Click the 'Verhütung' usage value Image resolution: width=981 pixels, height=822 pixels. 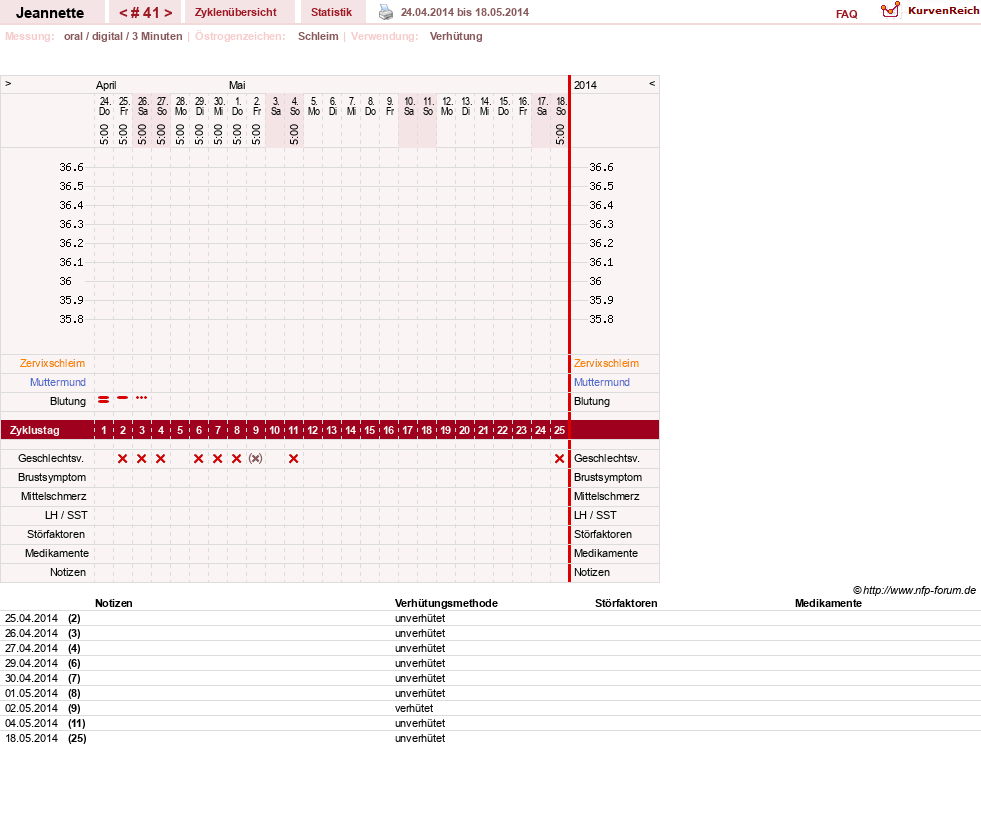(x=456, y=36)
